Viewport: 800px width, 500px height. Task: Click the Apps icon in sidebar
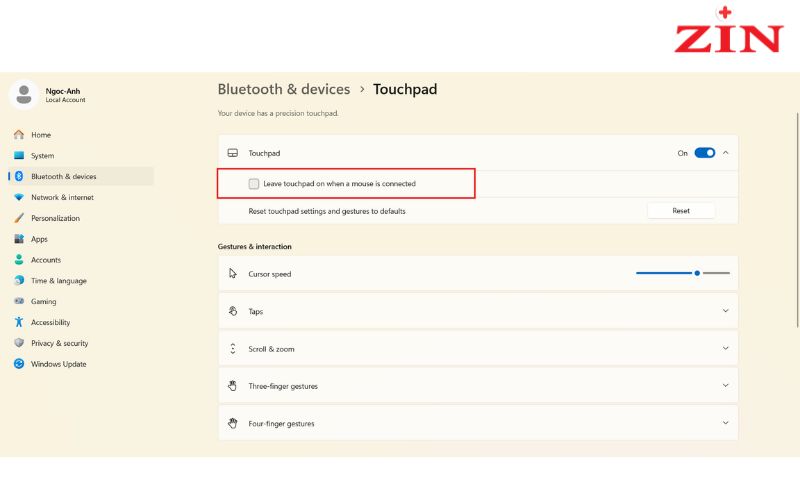(19, 239)
